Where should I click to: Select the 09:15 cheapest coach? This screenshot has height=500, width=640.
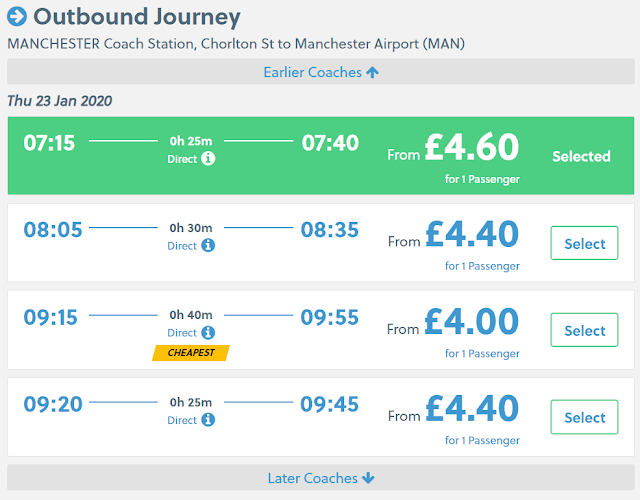tap(584, 330)
